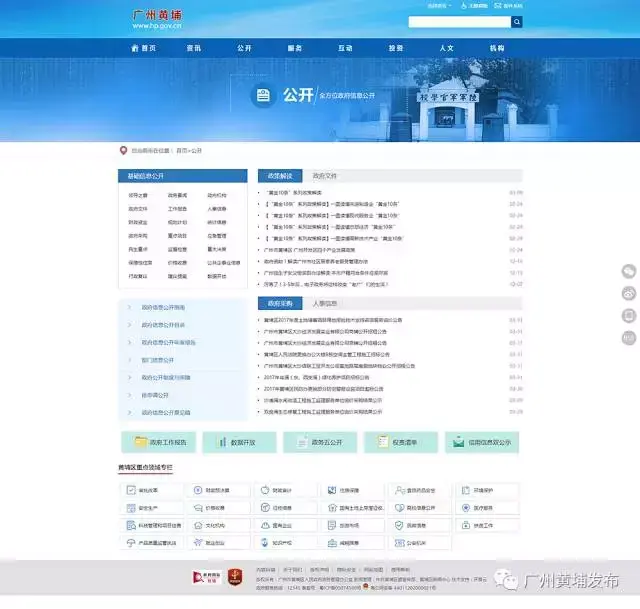The image size is (640, 609).
Task: Open the 服务 navigation menu item
Action: 295,48
